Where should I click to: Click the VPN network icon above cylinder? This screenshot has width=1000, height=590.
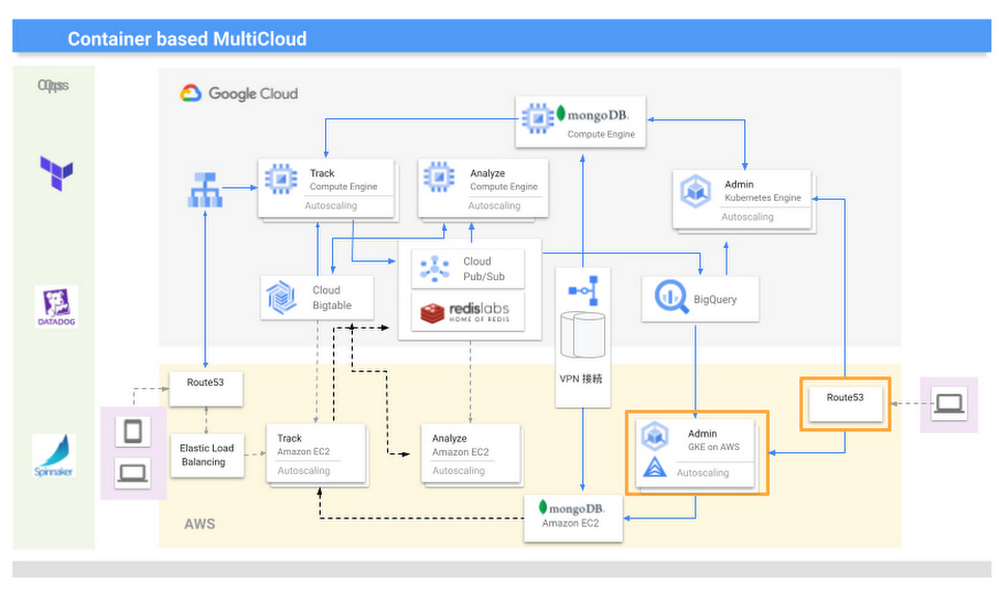(x=581, y=290)
